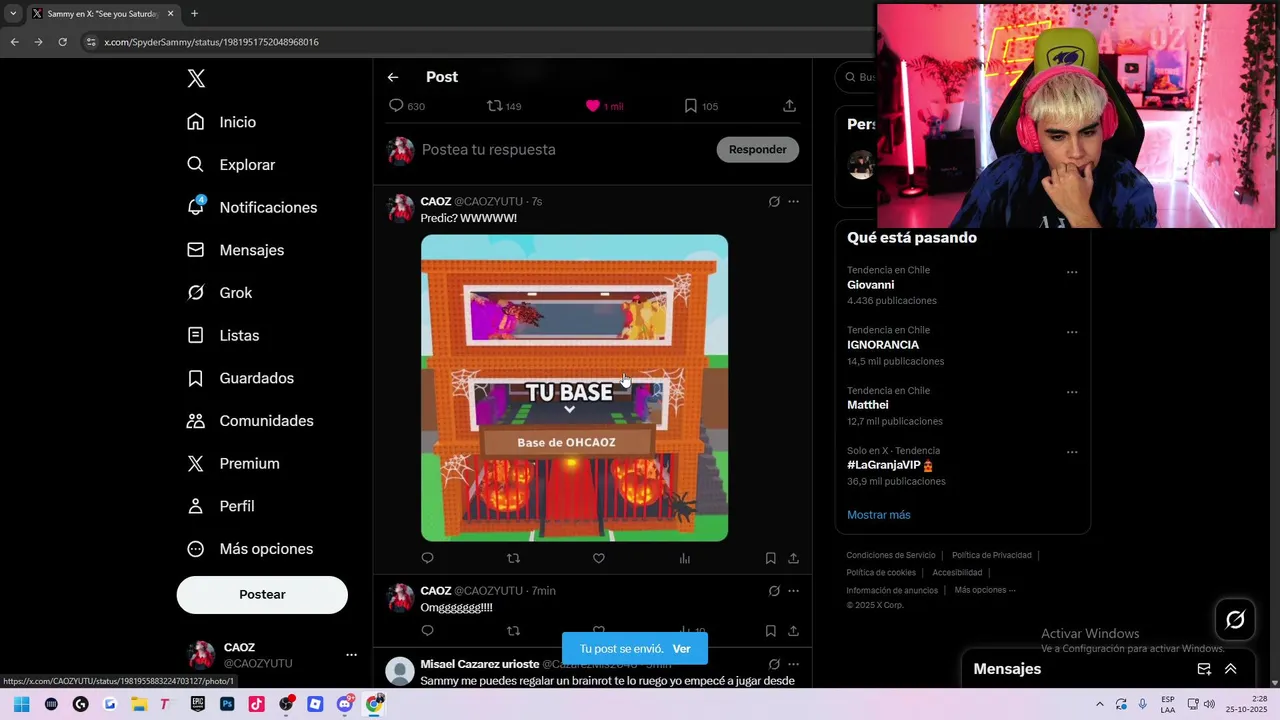Open TikTok from the taskbar
Image resolution: width=1280 pixels, height=720 pixels.
click(257, 704)
